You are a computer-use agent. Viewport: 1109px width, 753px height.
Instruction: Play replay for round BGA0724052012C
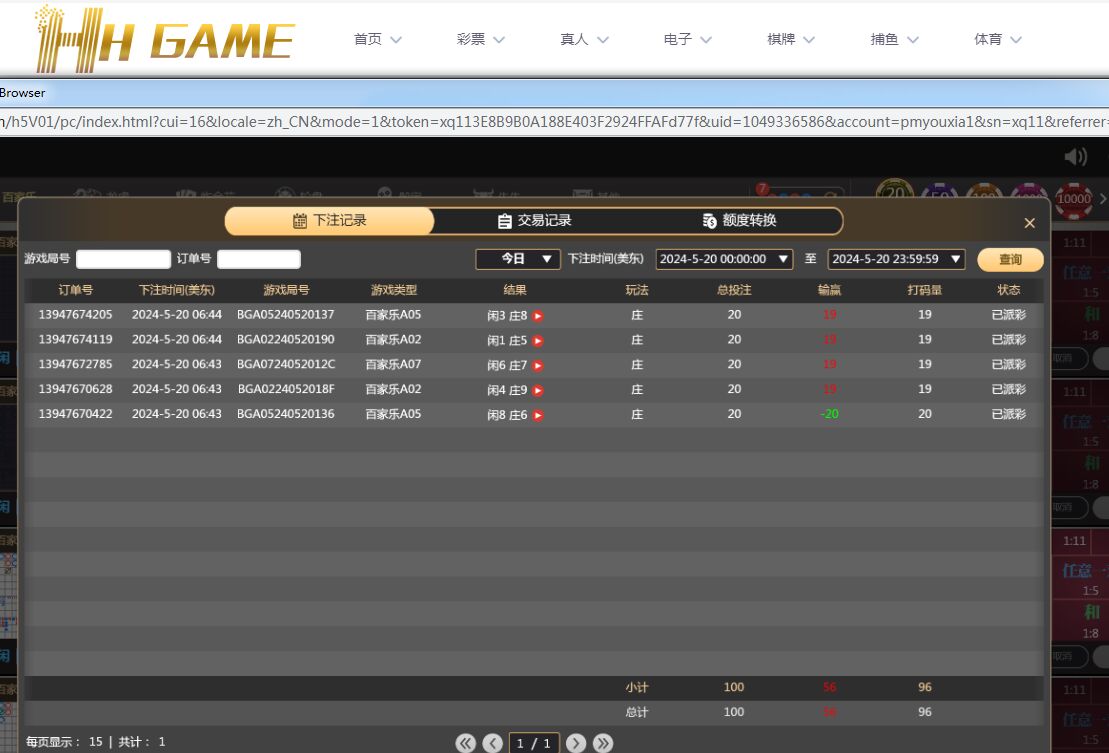pyautogui.click(x=538, y=366)
